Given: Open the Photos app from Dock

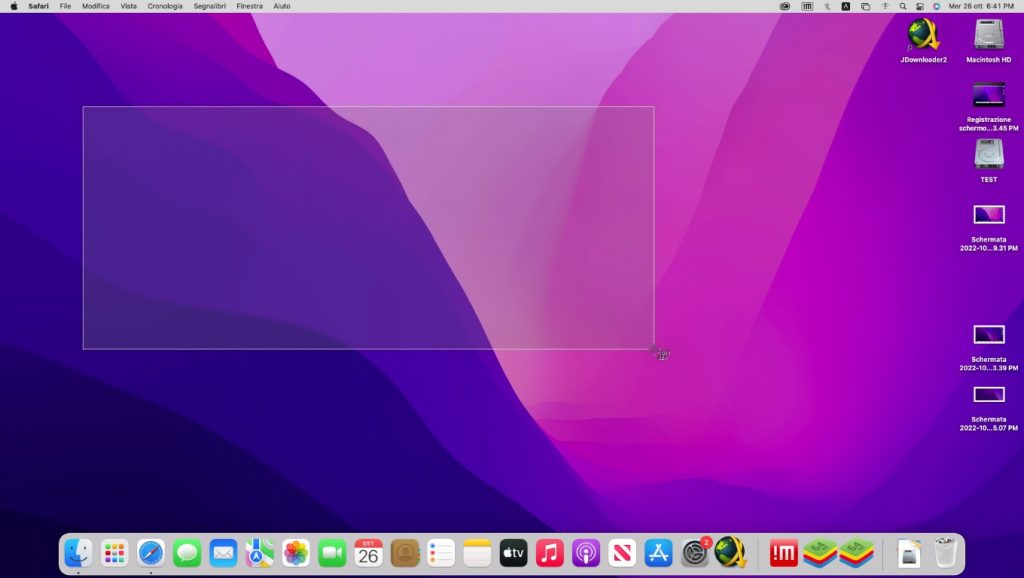Looking at the screenshot, I should click(x=296, y=552).
